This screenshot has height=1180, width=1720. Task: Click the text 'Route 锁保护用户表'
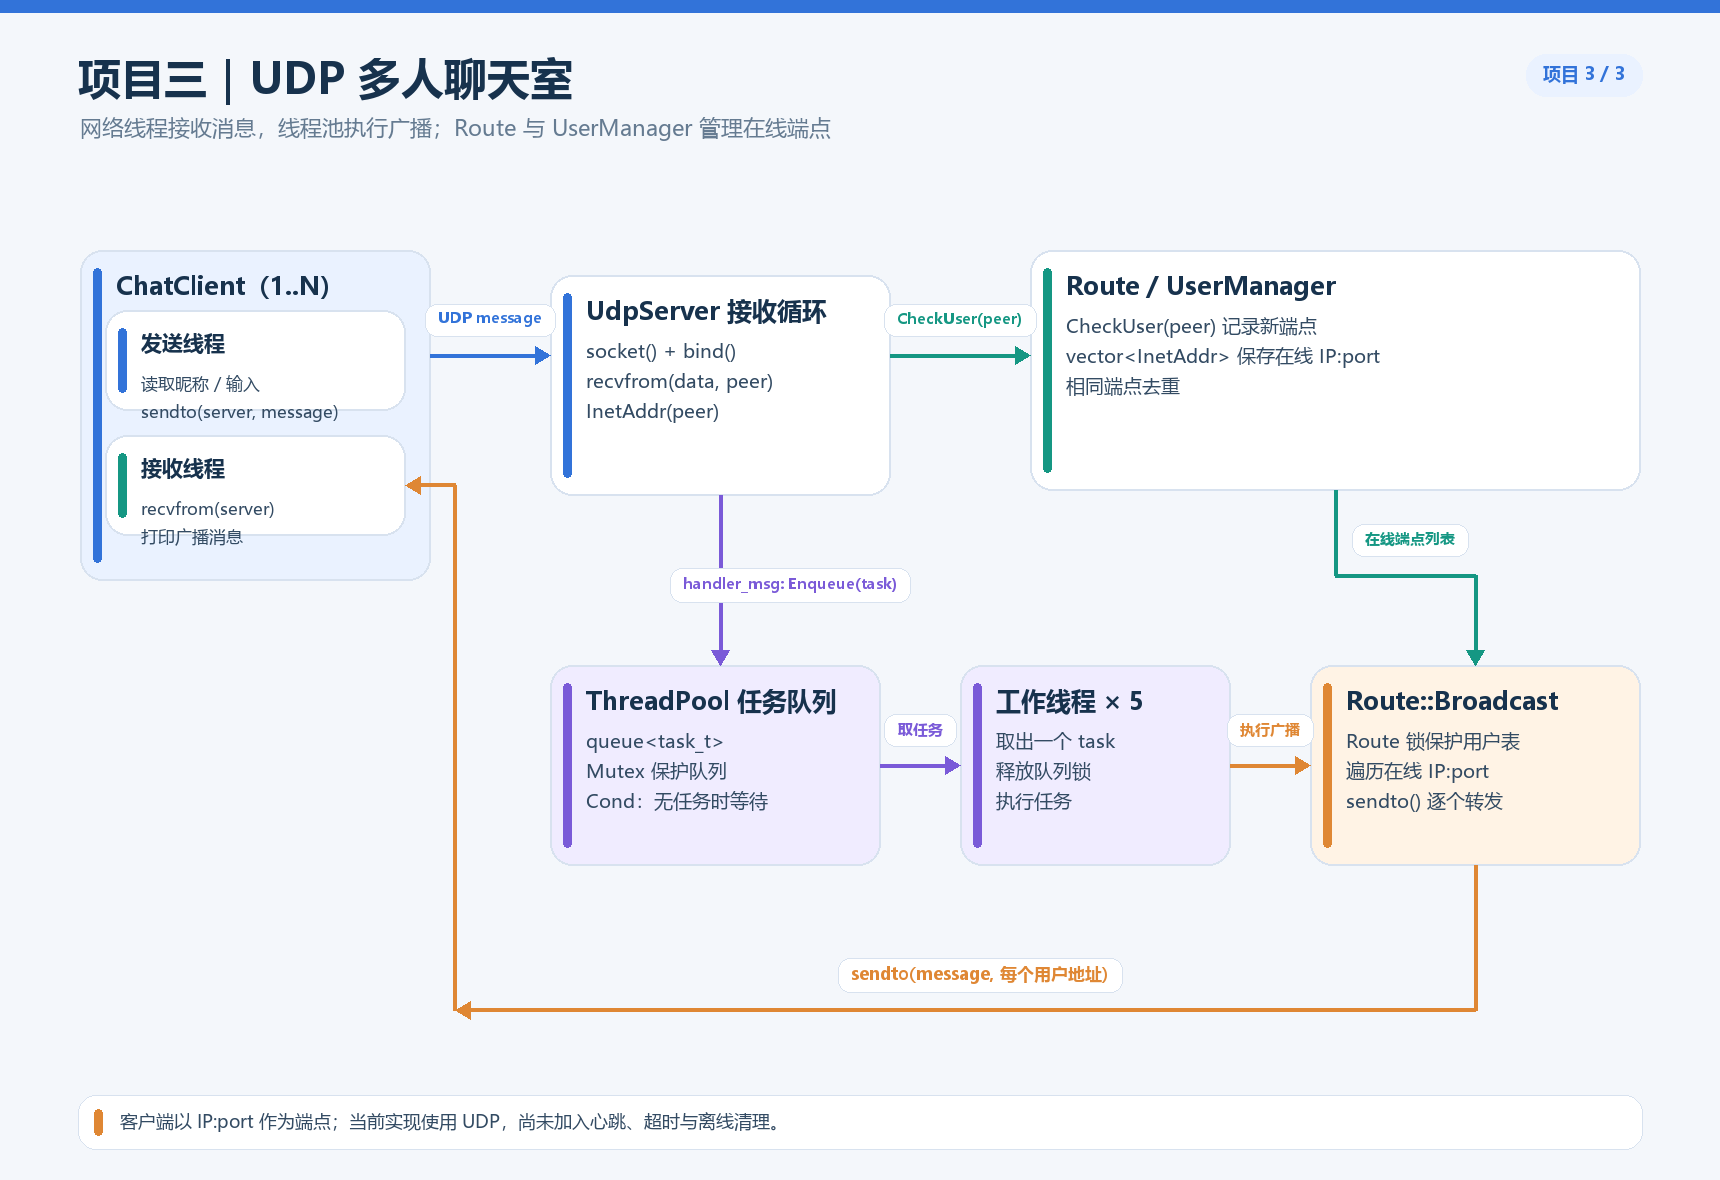point(1433,742)
